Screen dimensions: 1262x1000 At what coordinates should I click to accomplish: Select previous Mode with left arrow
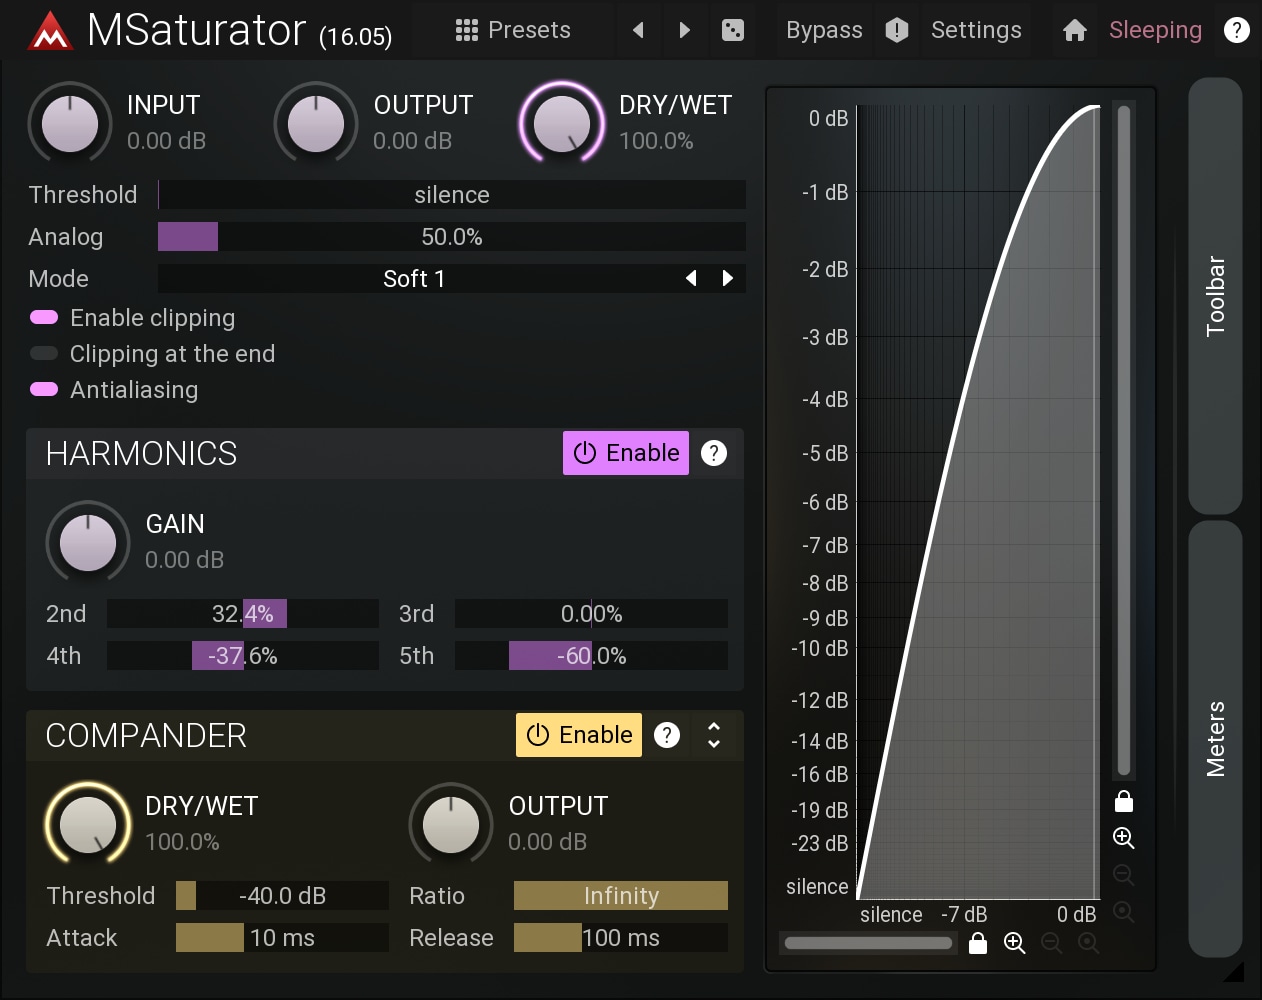pos(691,279)
